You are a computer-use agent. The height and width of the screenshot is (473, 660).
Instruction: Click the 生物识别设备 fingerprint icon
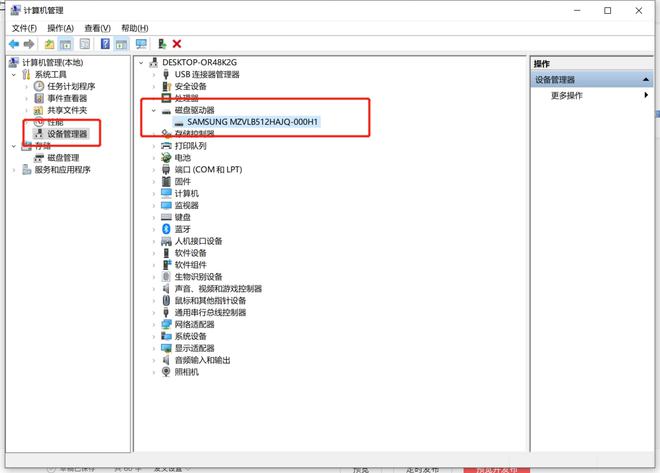coord(166,277)
